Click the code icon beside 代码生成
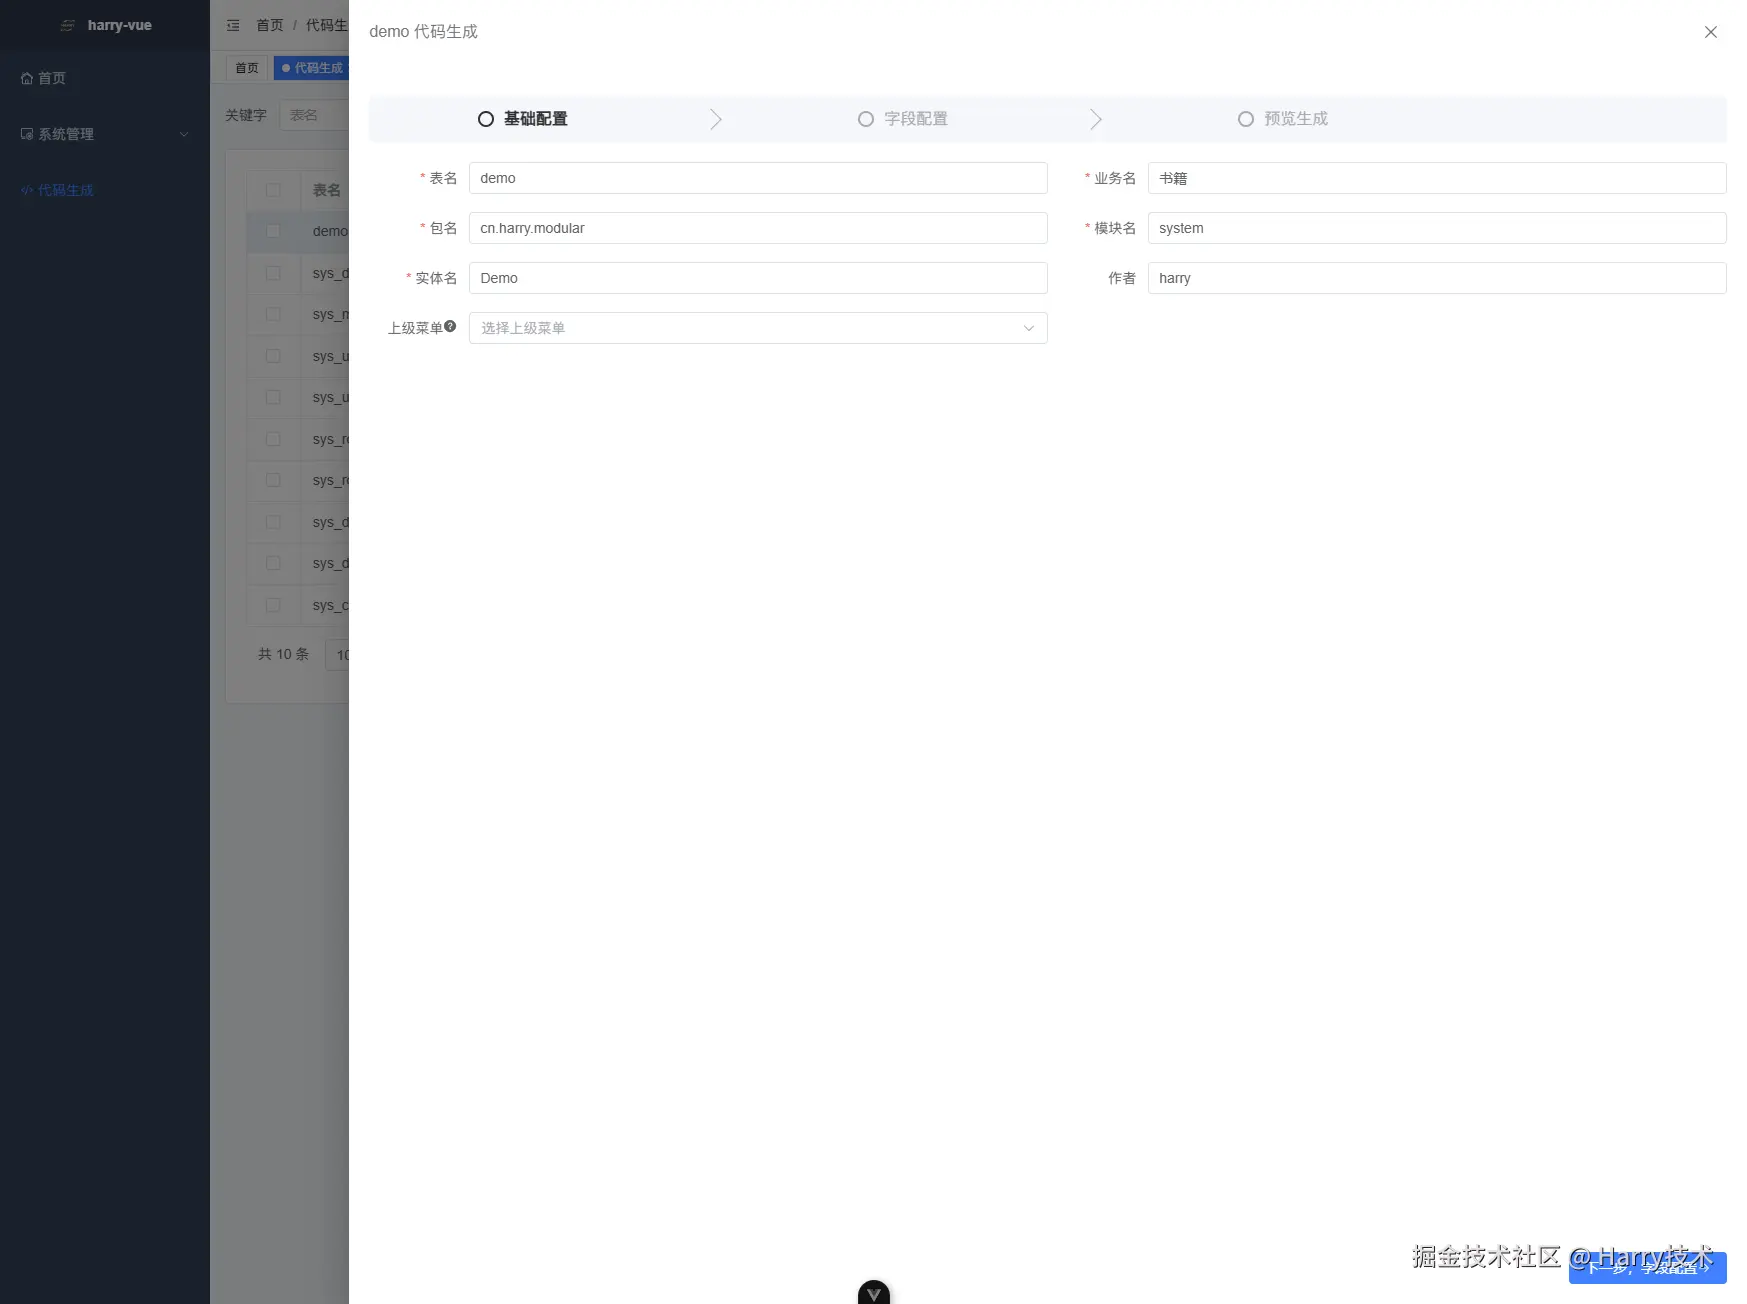The image size is (1747, 1304). click(x=27, y=190)
